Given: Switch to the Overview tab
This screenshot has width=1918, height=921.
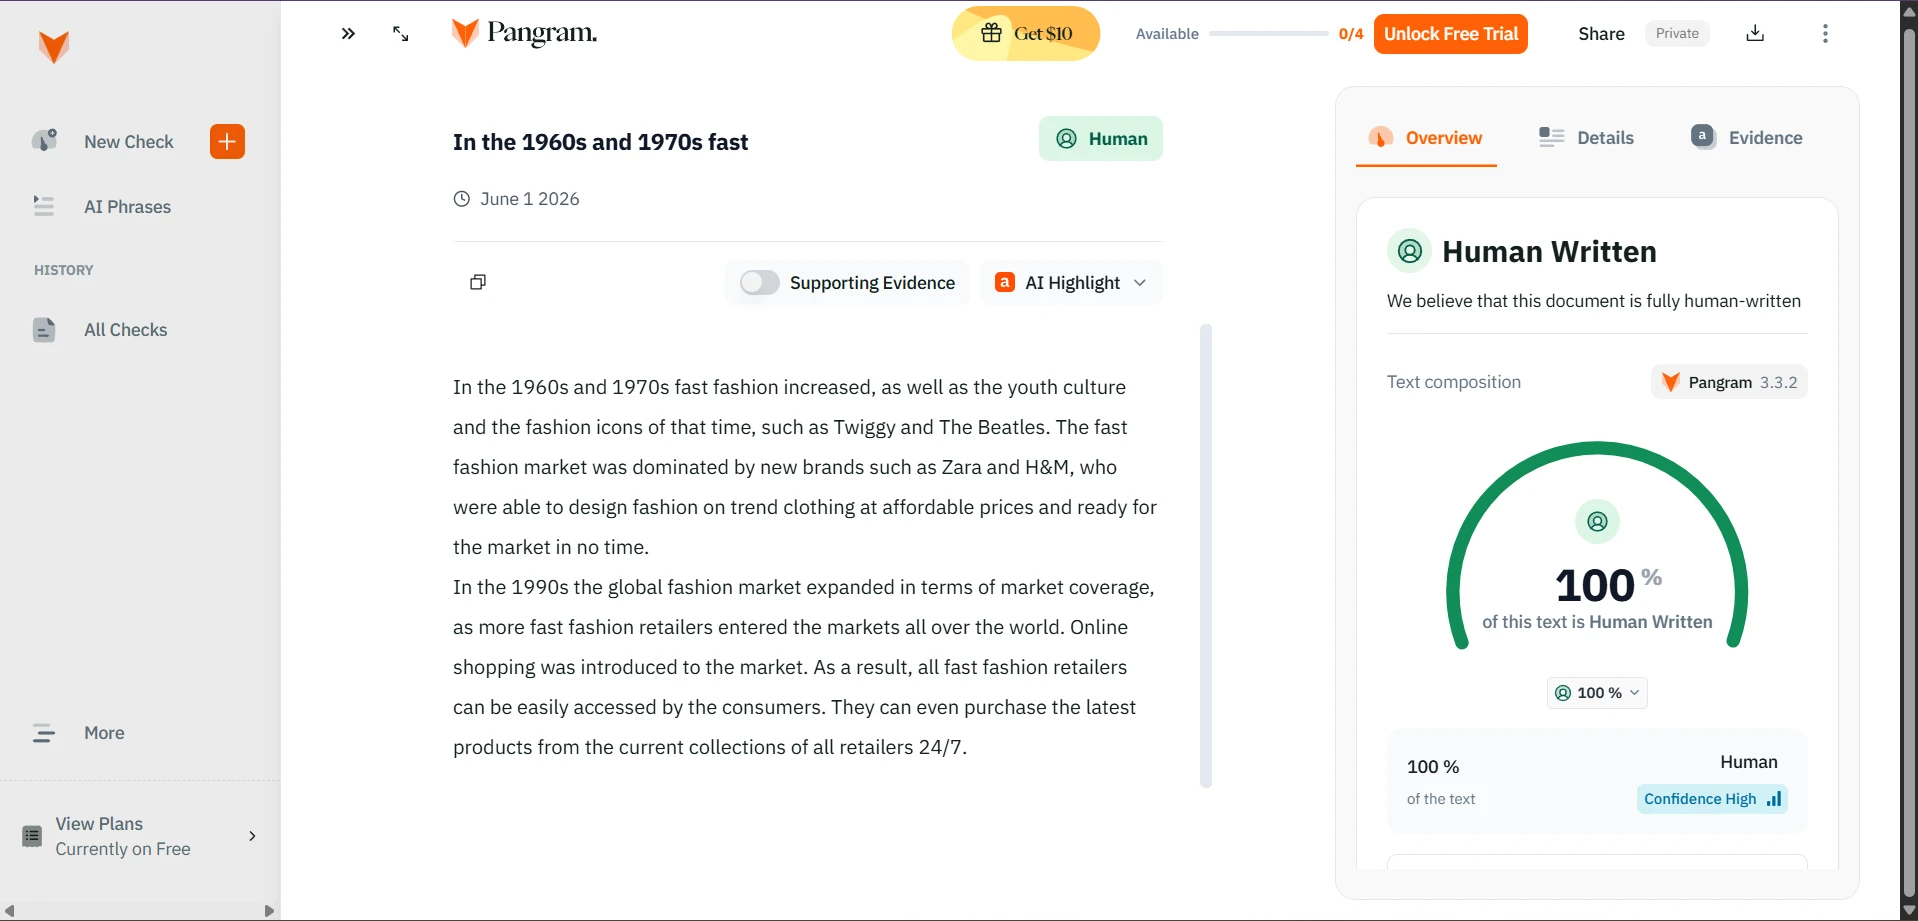Looking at the screenshot, I should coord(1426,138).
